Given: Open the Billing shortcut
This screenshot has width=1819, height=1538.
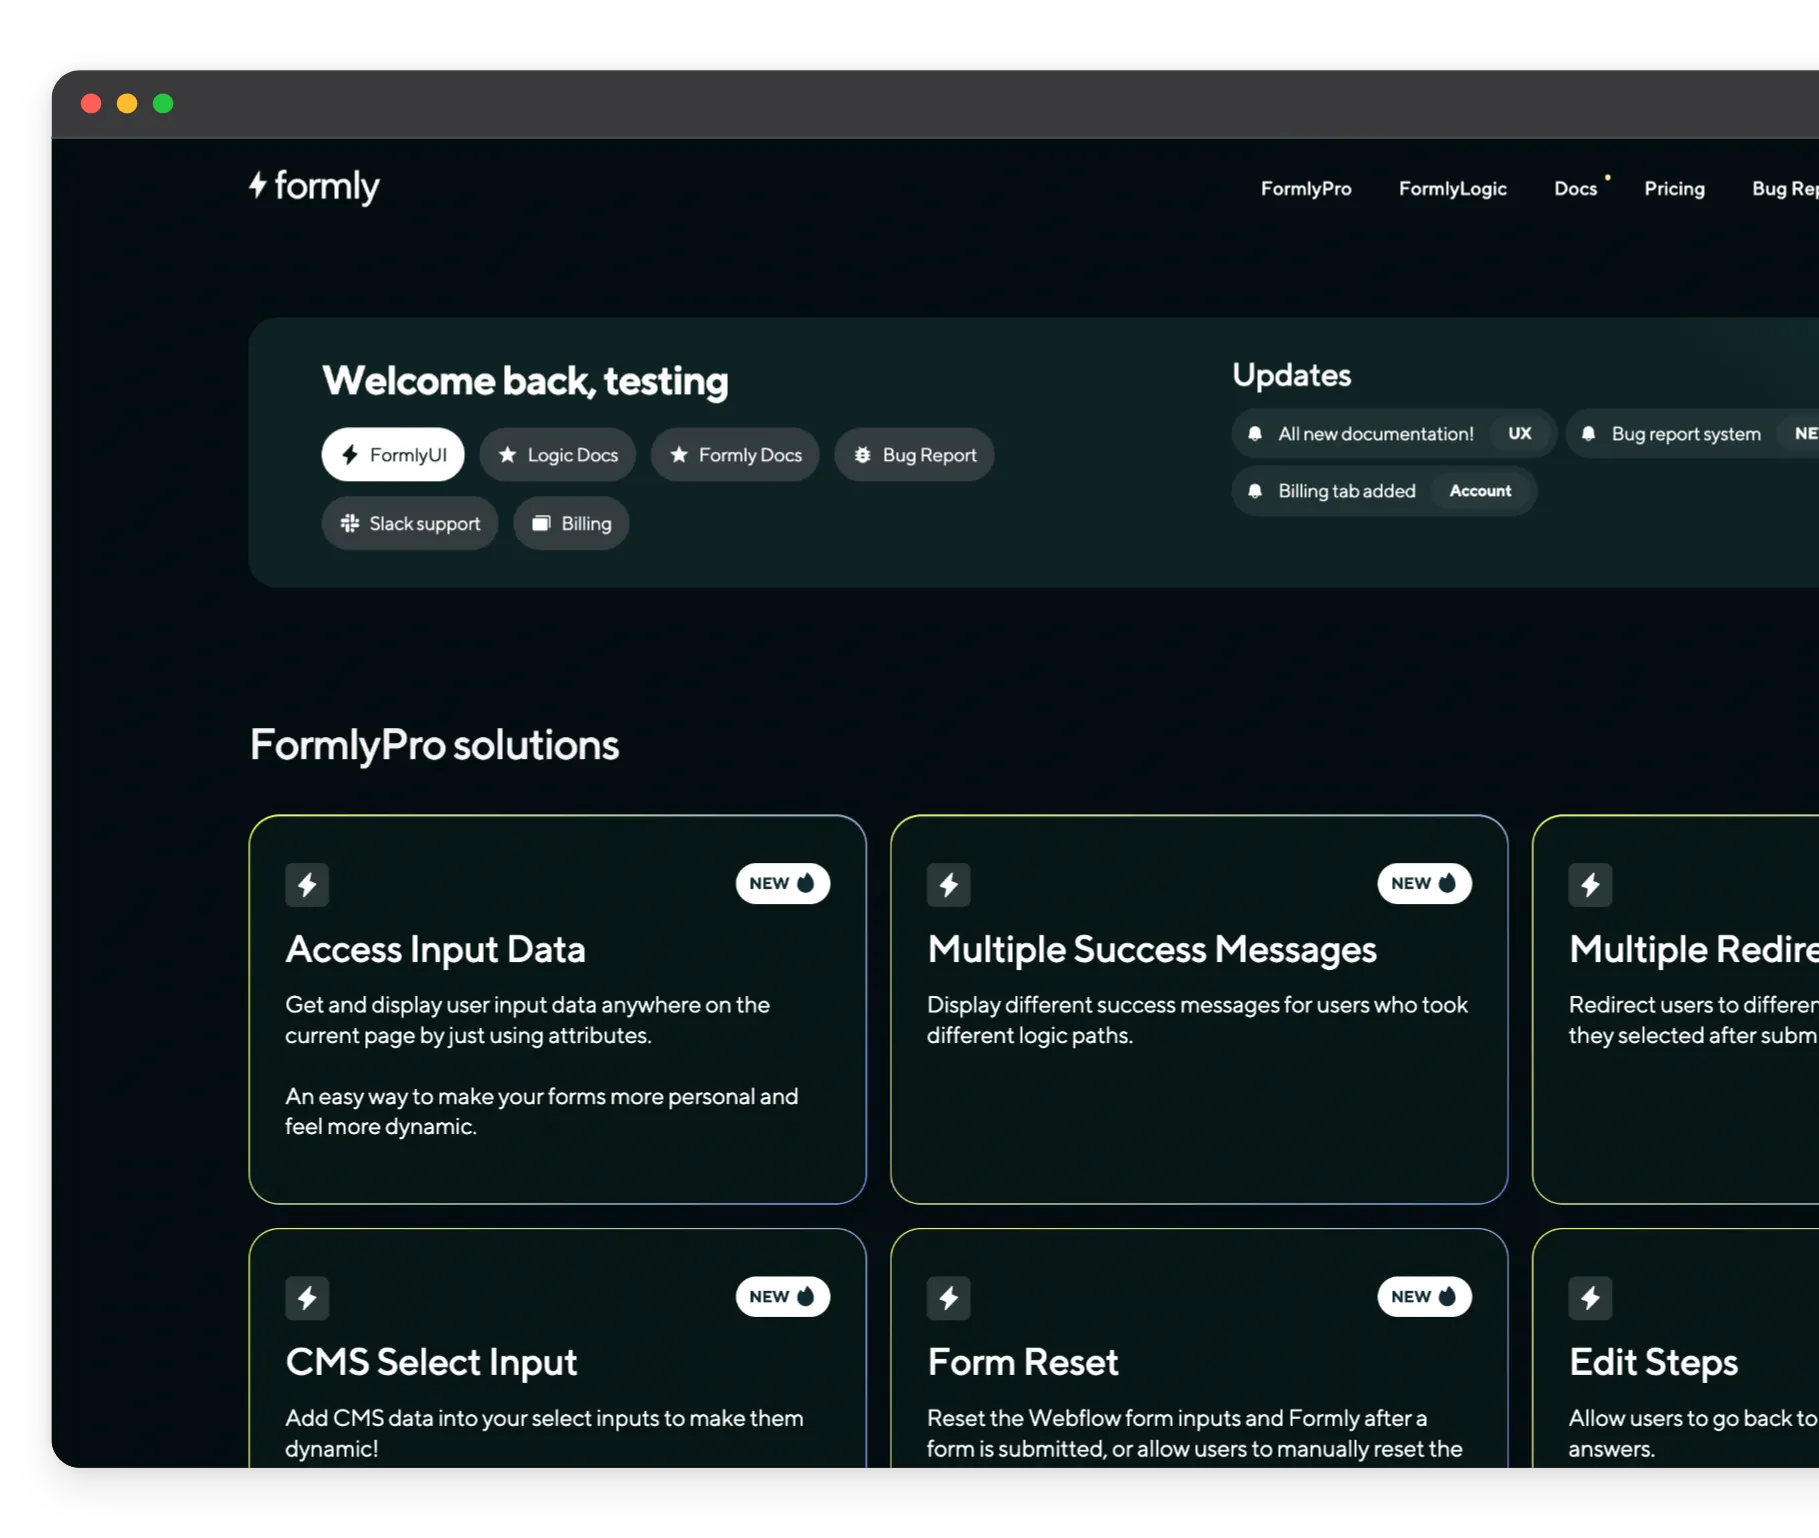Looking at the screenshot, I should (571, 523).
